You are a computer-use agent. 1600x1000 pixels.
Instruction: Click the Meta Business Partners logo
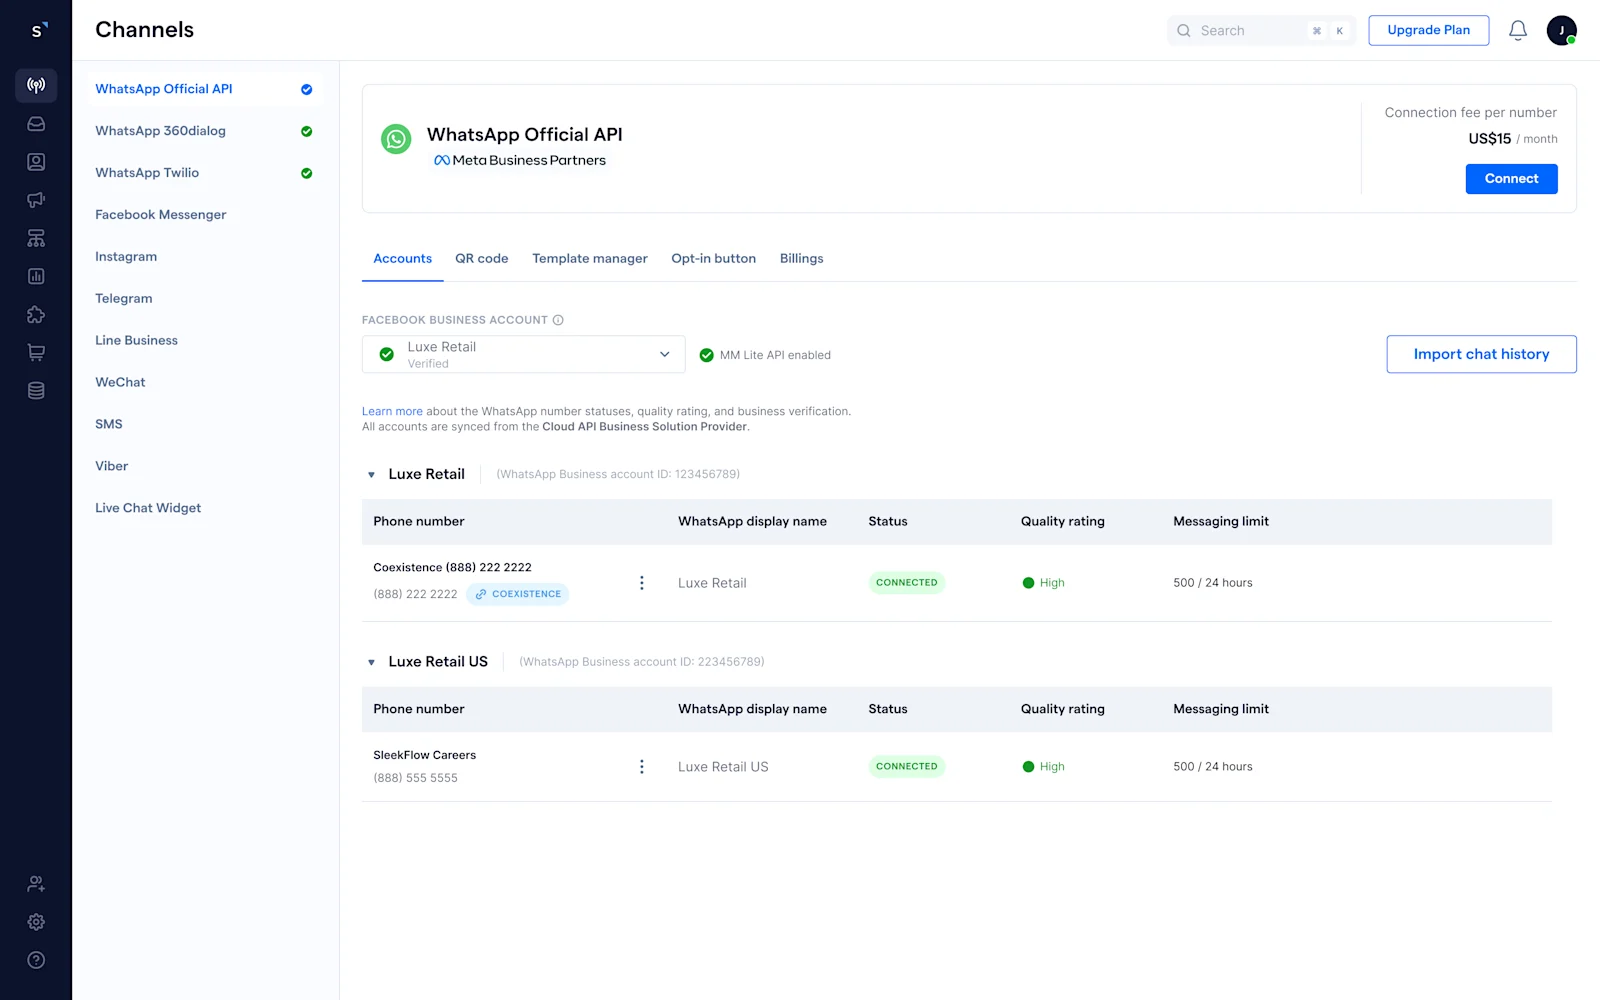pyautogui.click(x=520, y=160)
